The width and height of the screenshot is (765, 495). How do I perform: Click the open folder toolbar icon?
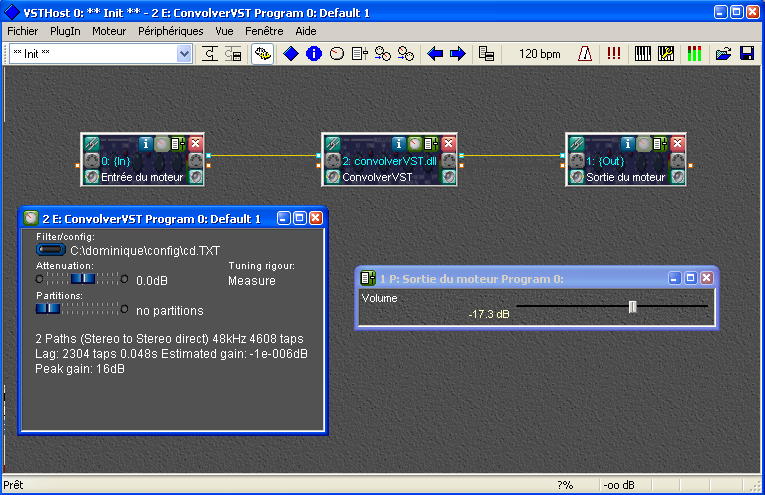pyautogui.click(x=724, y=54)
